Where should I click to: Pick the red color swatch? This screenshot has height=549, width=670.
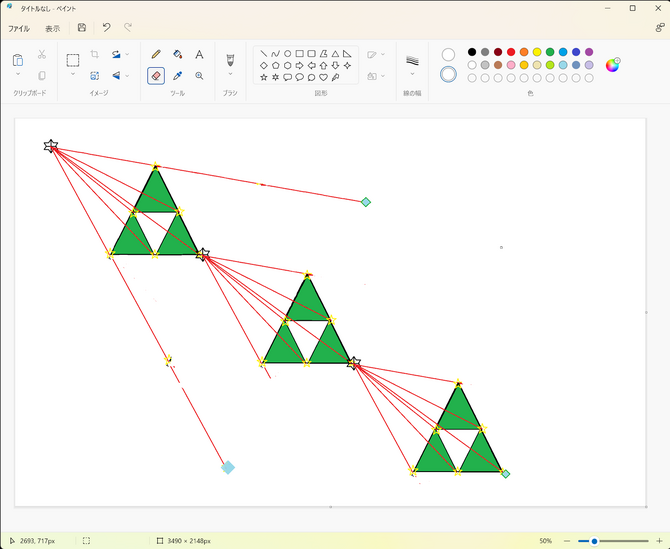pyautogui.click(x=511, y=52)
